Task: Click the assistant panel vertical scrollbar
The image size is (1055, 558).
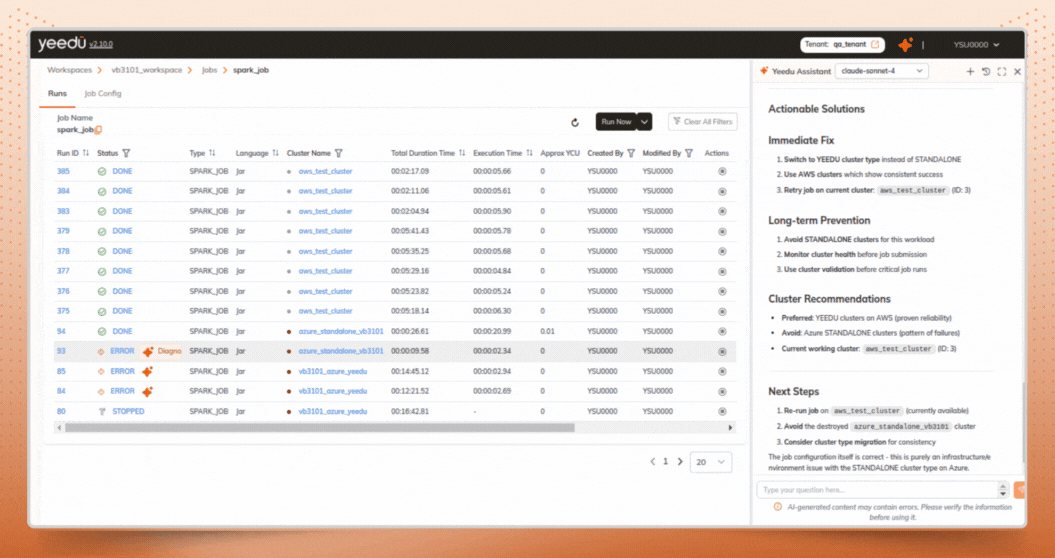Action: 1024,423
